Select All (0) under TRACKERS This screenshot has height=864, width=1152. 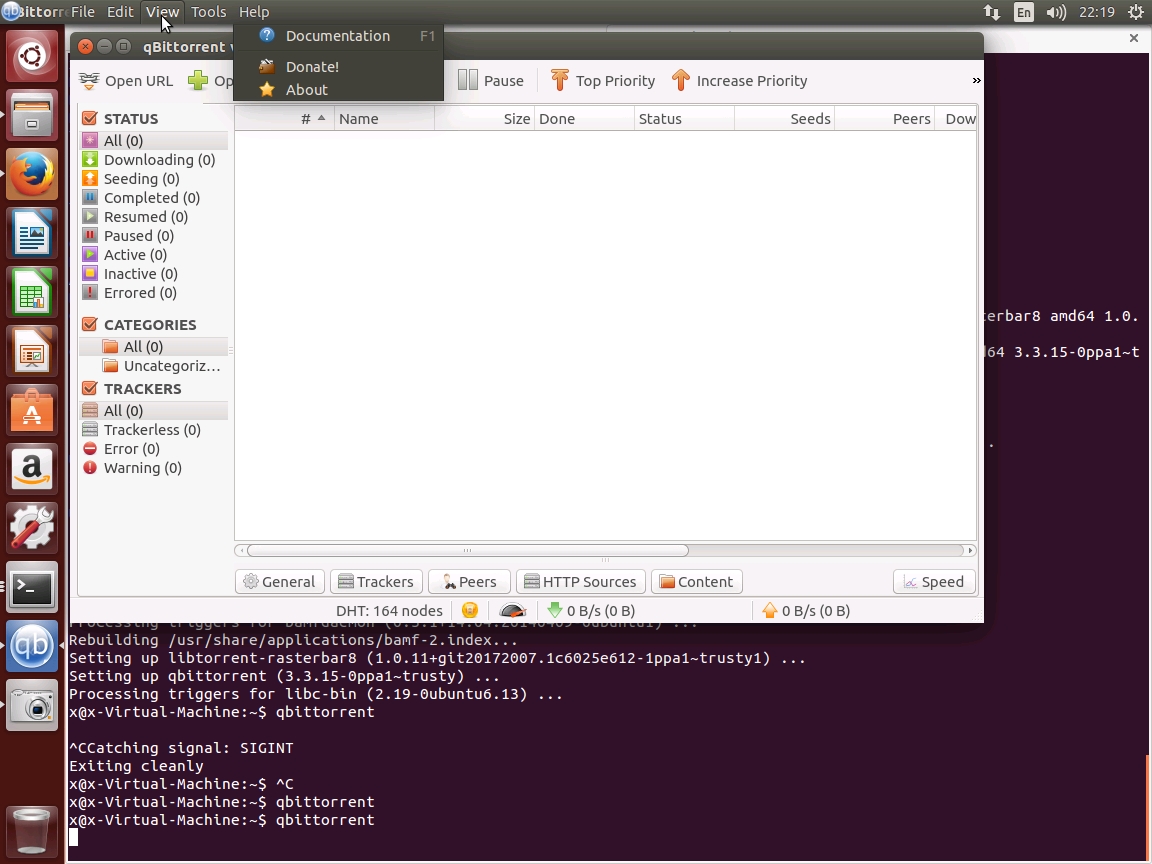(x=154, y=411)
